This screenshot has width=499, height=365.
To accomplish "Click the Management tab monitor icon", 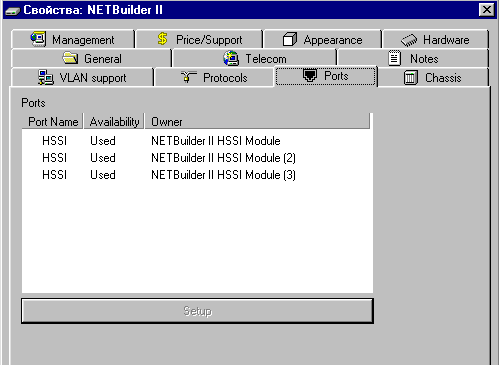I will tap(38, 39).
